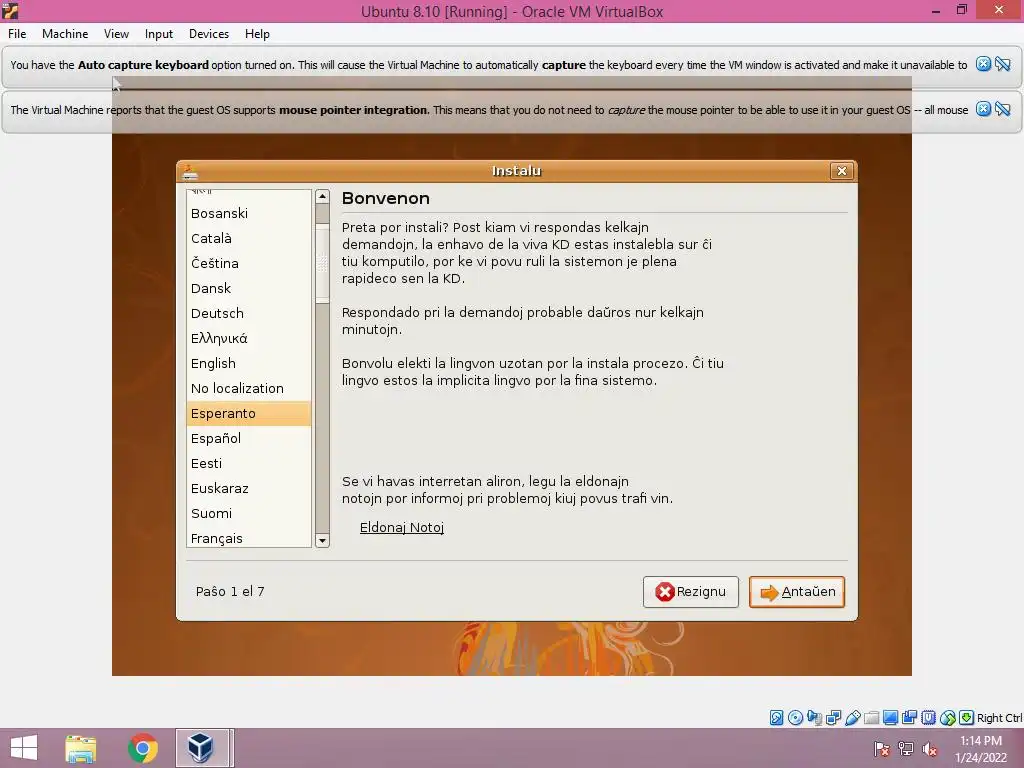
Task: Click the network tray icon
Action: (906, 749)
